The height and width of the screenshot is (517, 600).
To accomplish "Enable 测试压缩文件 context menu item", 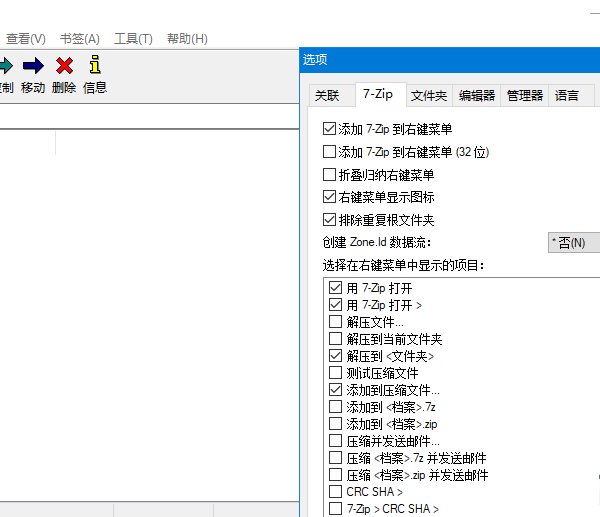I will (335, 373).
